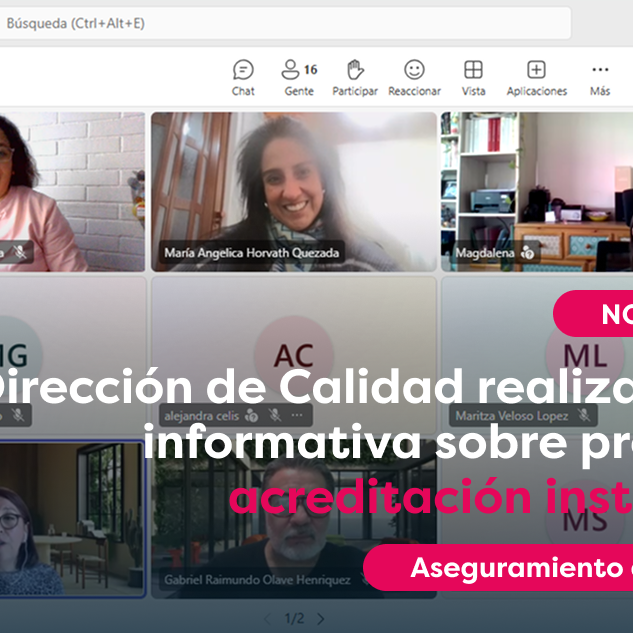
Task: Open the Más options menu
Action: (x=600, y=78)
